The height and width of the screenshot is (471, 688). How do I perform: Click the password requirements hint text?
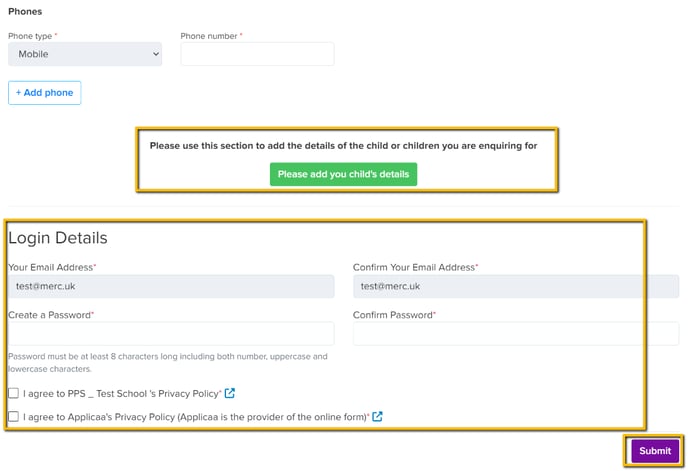click(x=168, y=363)
